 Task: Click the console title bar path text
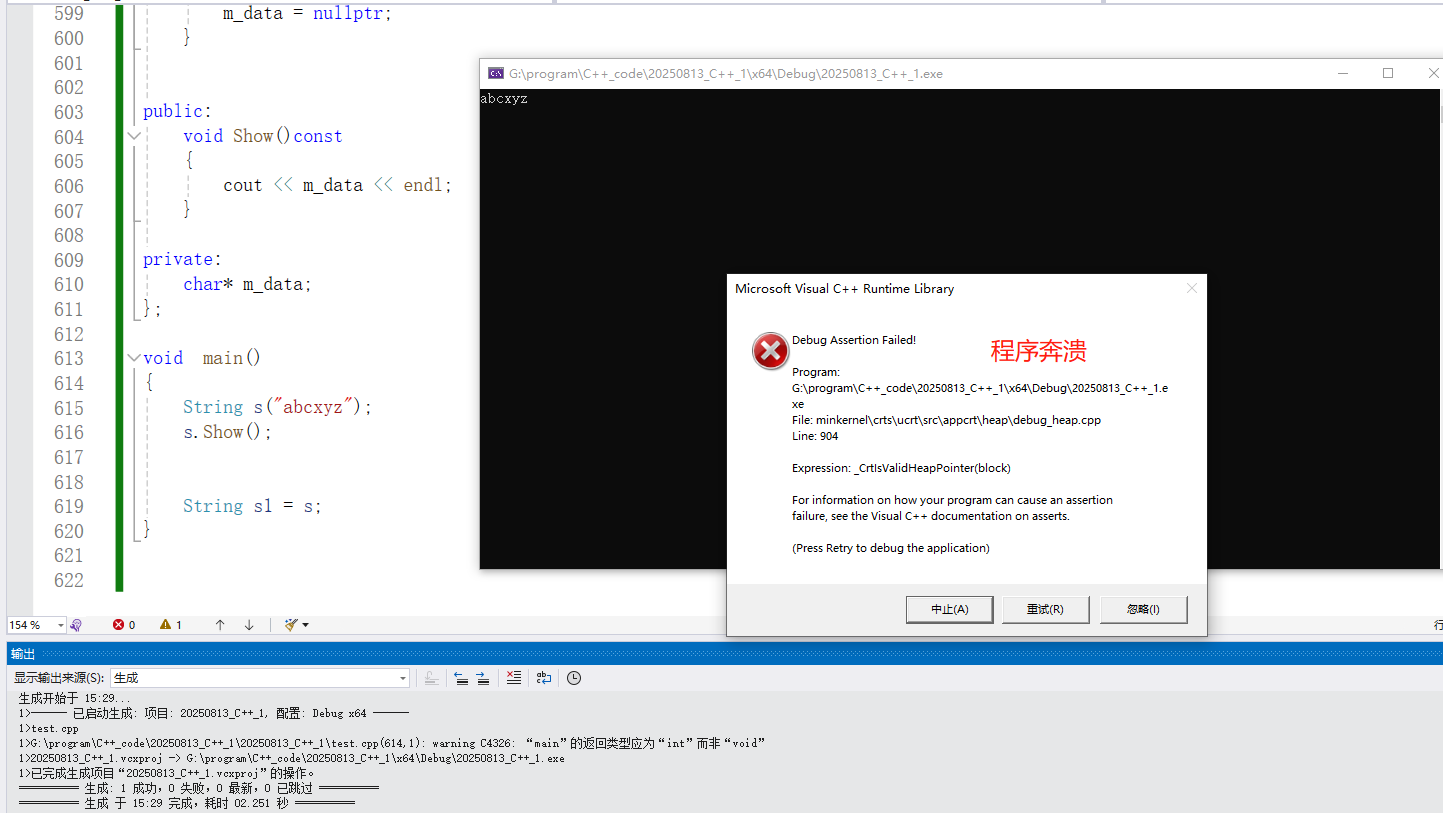(726, 73)
